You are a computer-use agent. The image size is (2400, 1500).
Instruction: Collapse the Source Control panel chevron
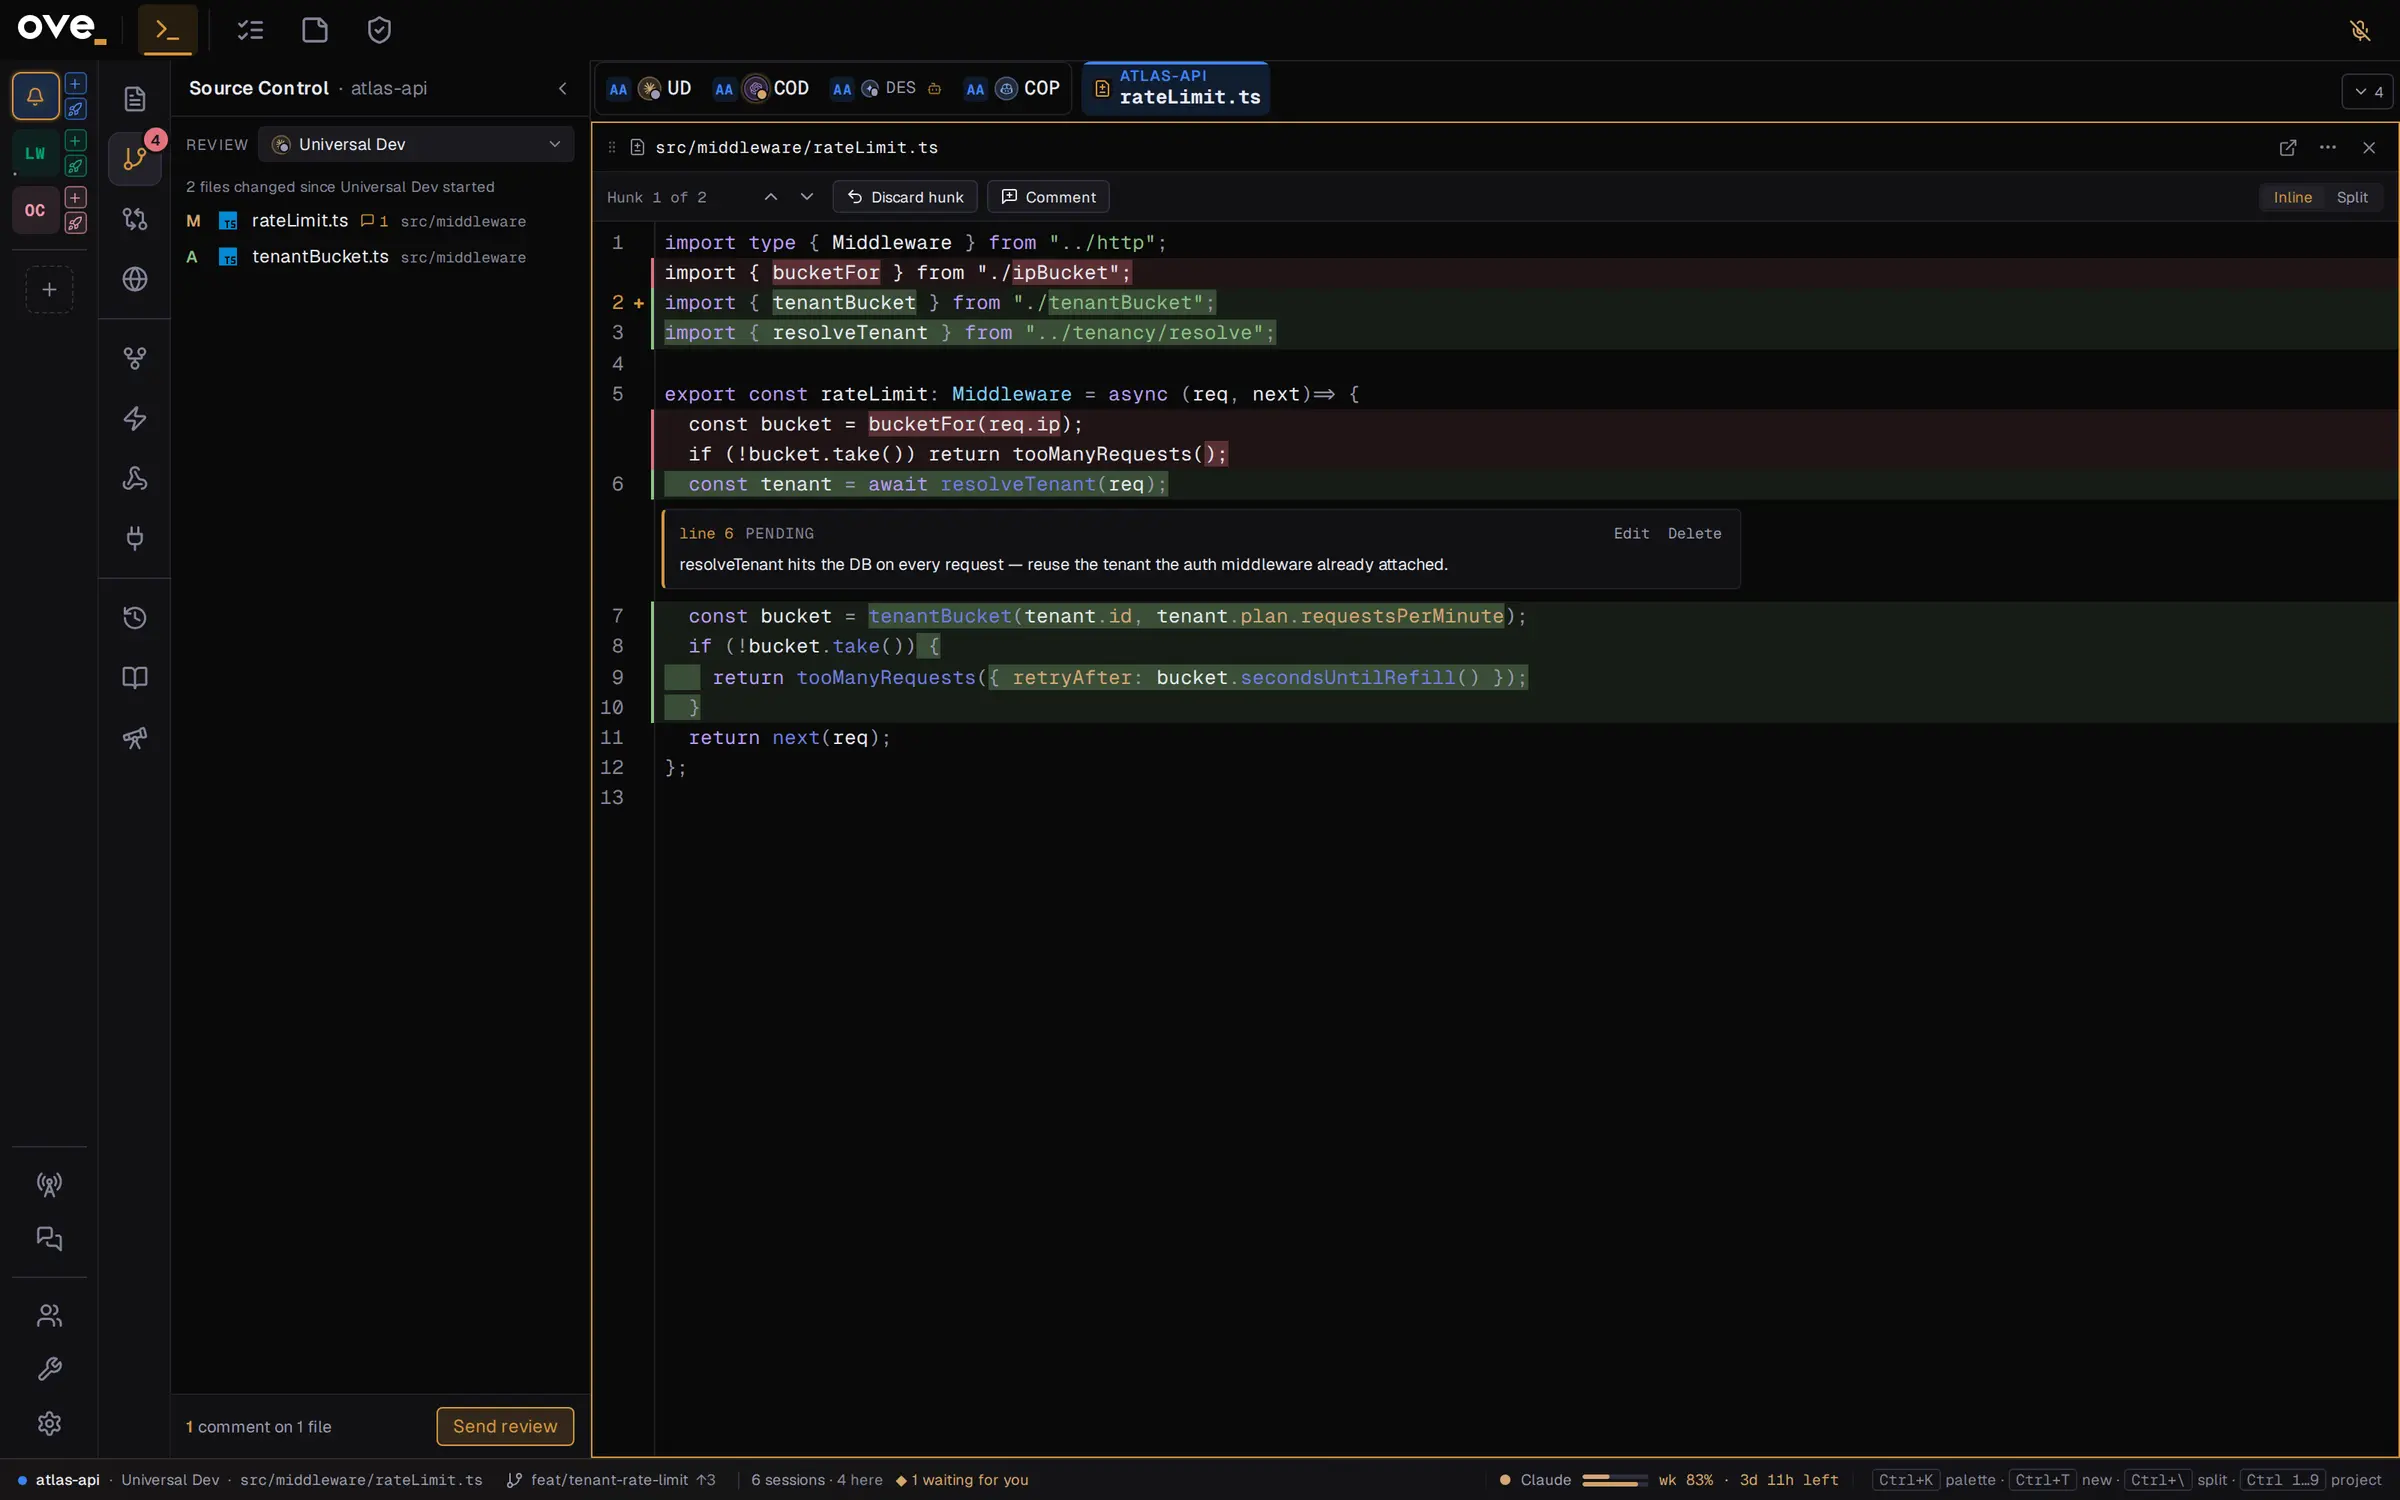563,88
